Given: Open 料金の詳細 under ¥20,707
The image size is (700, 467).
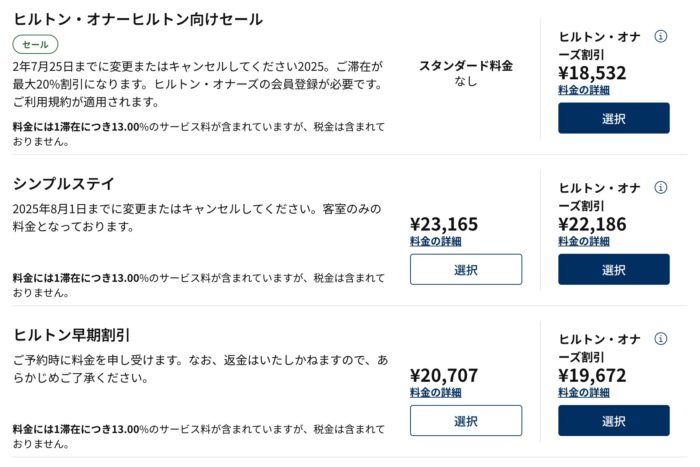Looking at the screenshot, I should click(436, 393).
